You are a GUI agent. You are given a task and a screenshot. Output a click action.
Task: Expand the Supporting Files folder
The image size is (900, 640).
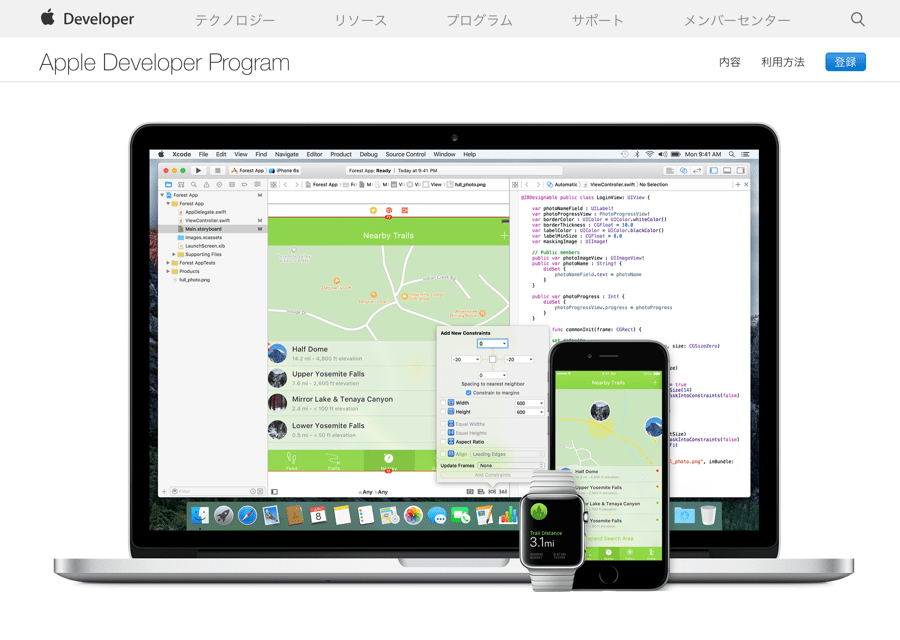click(x=174, y=254)
